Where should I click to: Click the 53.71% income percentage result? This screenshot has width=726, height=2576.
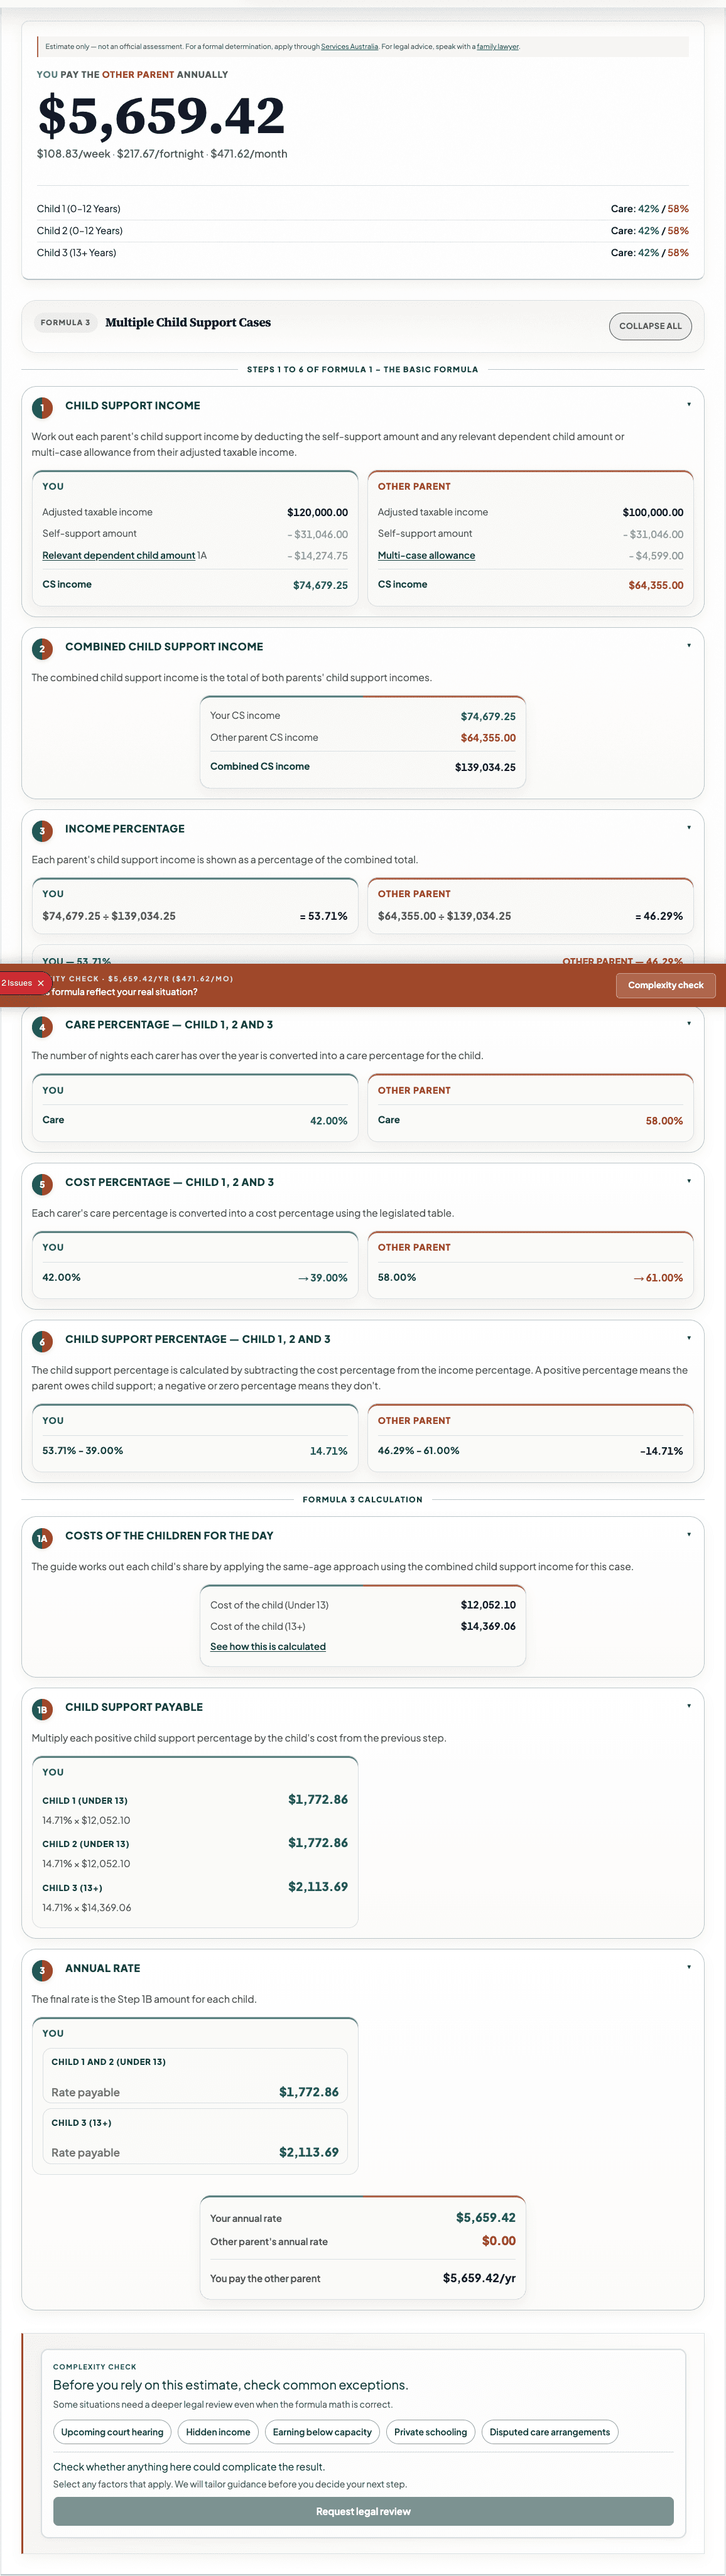[x=323, y=916]
